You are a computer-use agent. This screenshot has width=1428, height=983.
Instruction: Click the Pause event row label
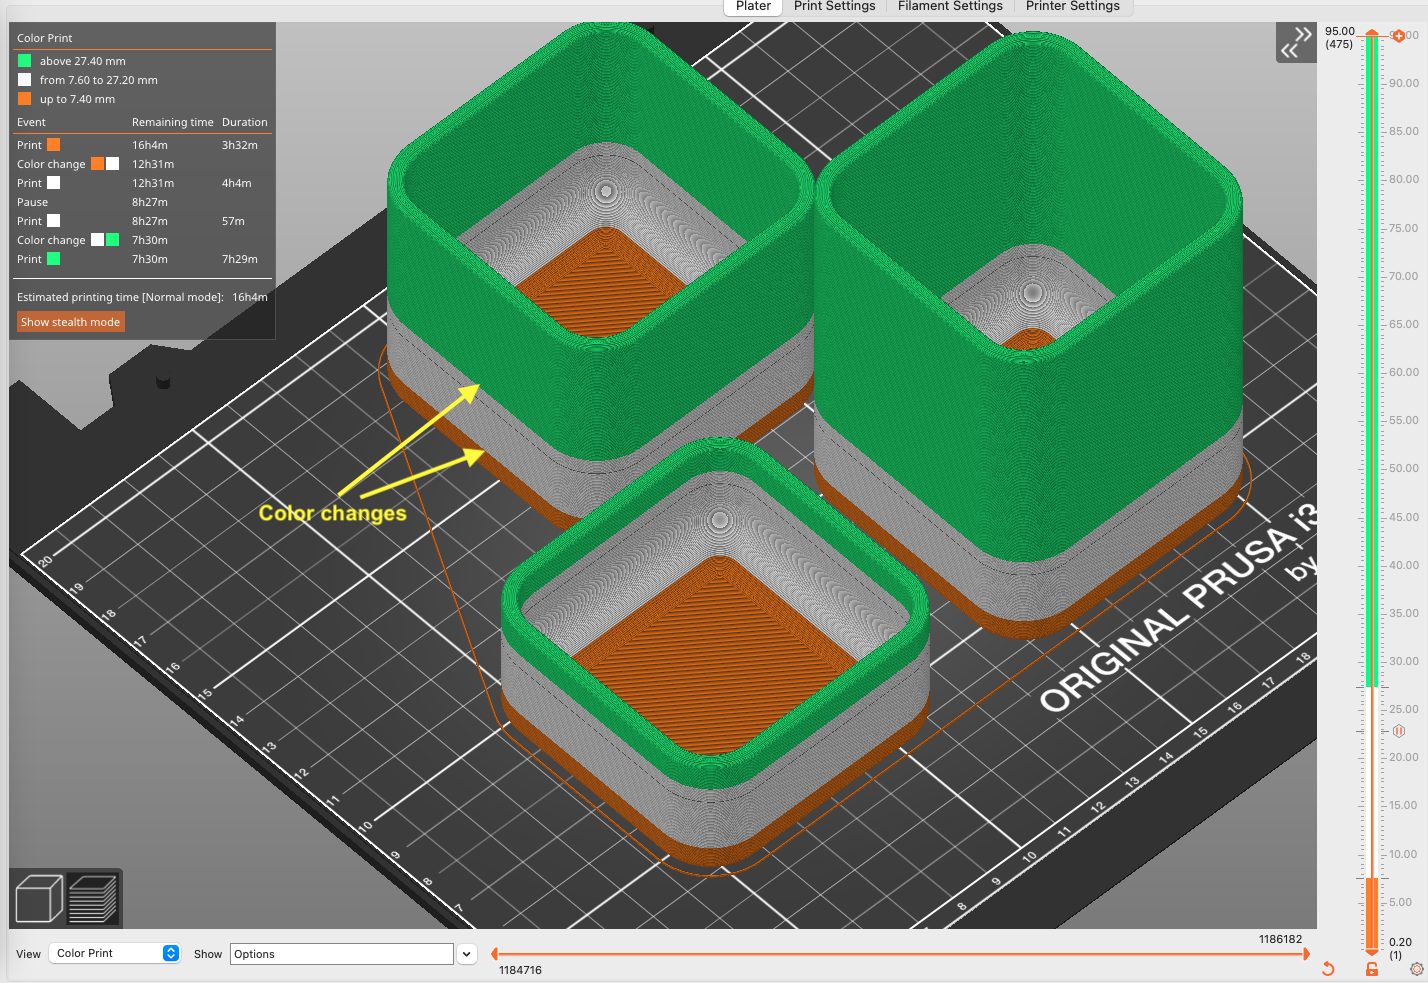click(x=32, y=202)
